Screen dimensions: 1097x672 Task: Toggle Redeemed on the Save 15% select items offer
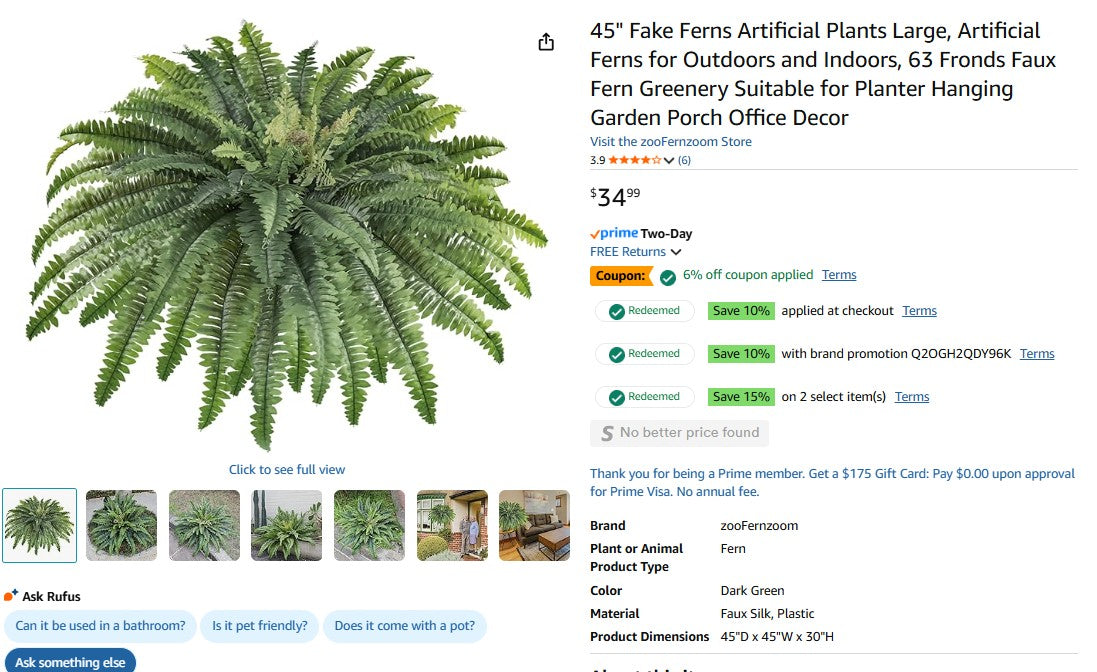(x=645, y=396)
